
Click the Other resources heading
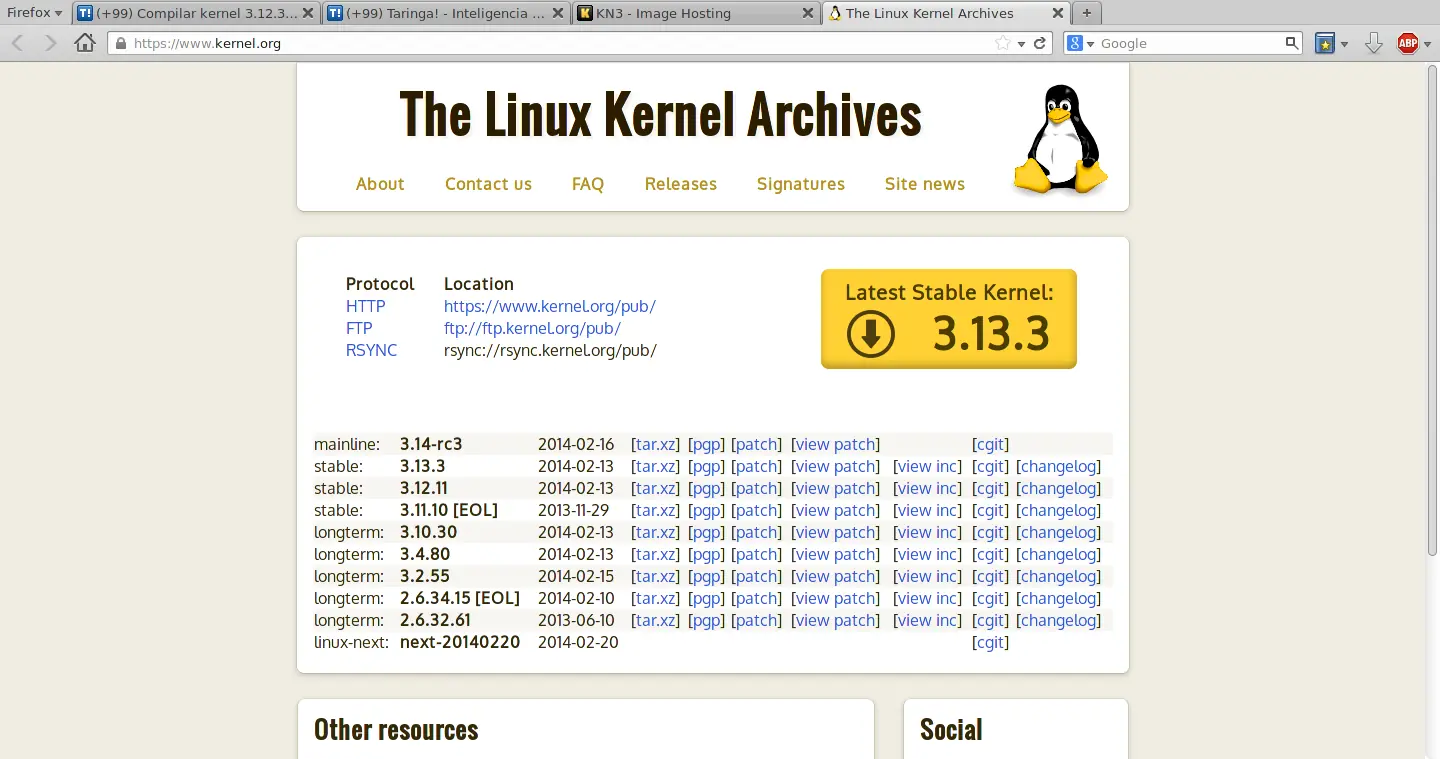click(x=396, y=730)
